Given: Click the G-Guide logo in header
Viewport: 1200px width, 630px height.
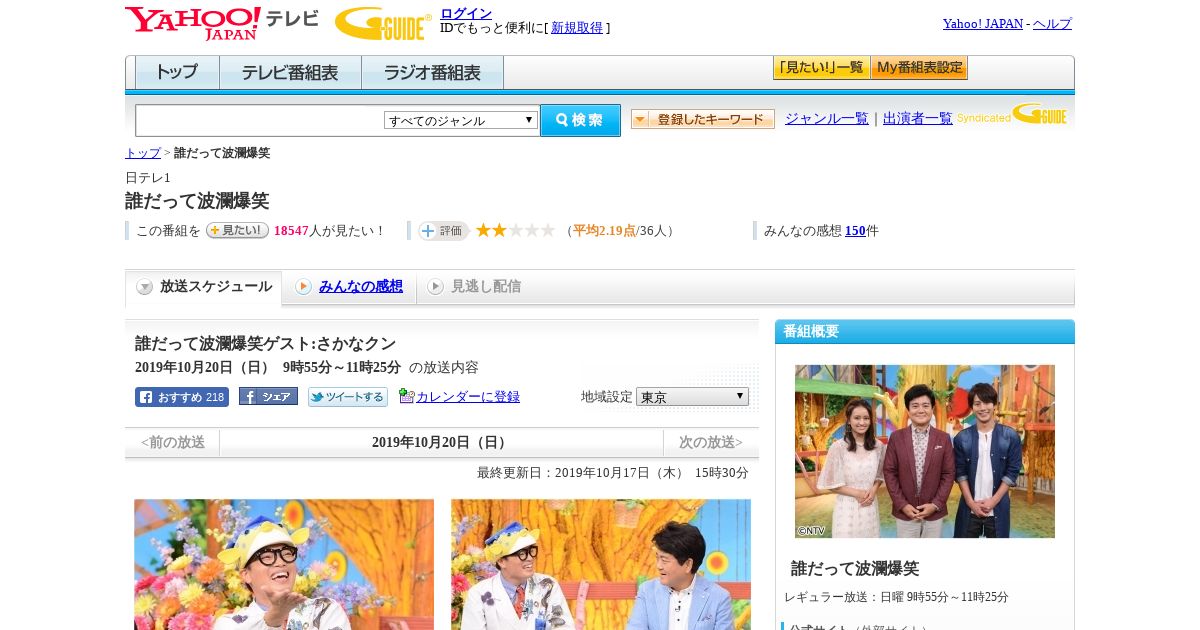Looking at the screenshot, I should pos(383,23).
